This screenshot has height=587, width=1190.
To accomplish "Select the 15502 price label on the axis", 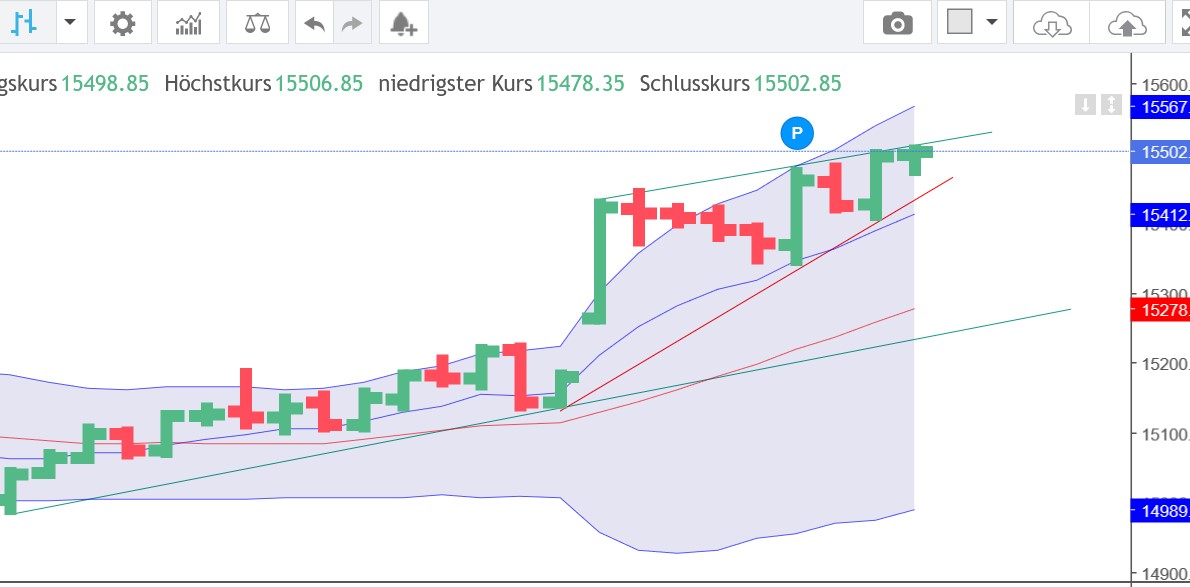I will 1162,152.
